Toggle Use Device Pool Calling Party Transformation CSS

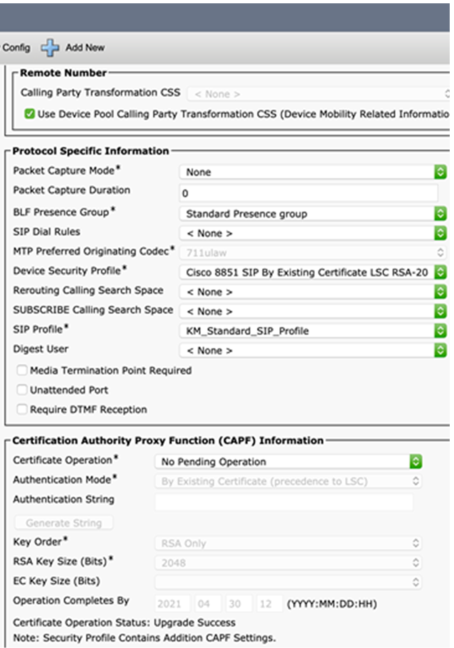tap(29, 114)
